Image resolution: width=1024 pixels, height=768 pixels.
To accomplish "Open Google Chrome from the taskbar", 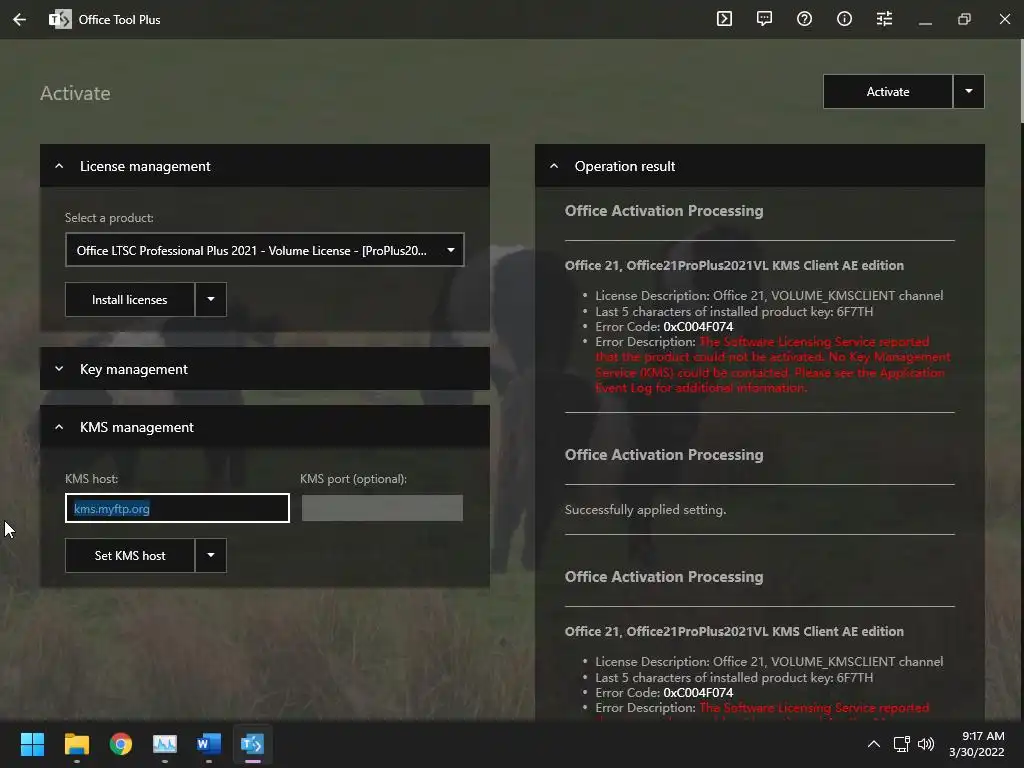I will [x=121, y=744].
